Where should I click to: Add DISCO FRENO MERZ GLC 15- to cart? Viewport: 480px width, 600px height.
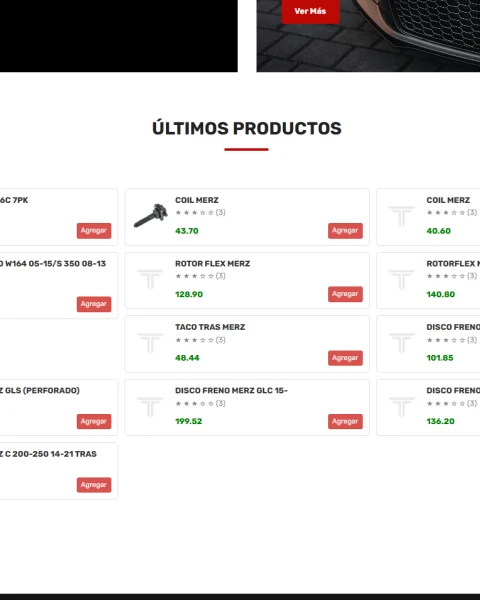tap(345, 421)
